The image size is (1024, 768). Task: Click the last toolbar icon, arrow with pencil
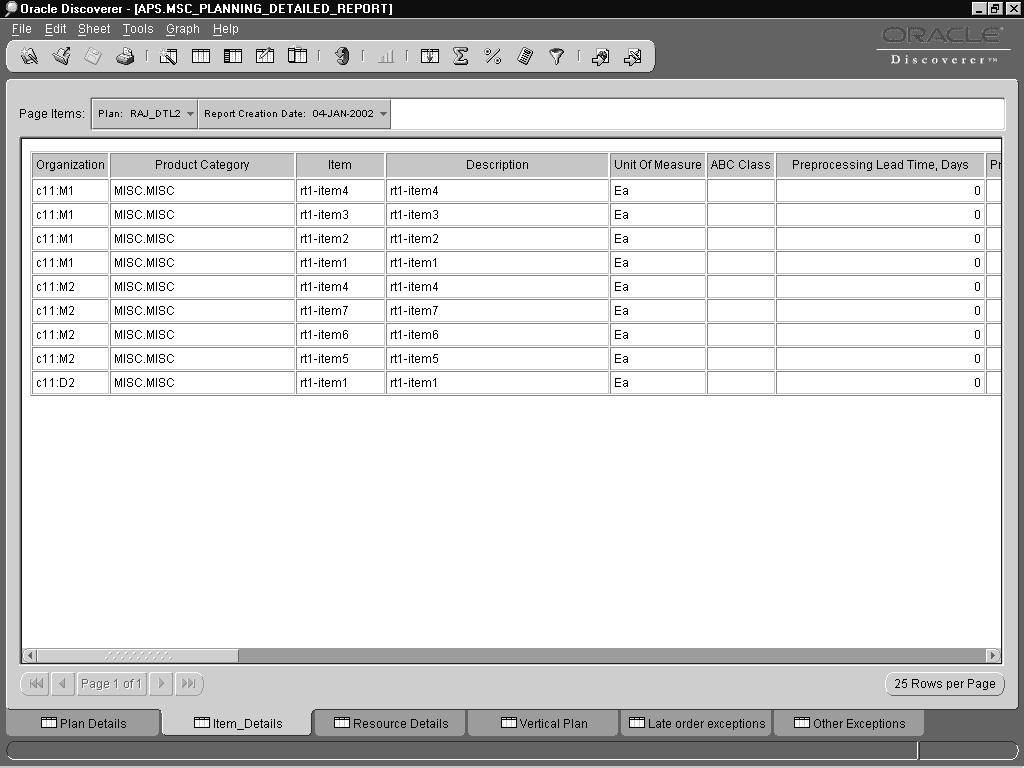(x=632, y=57)
